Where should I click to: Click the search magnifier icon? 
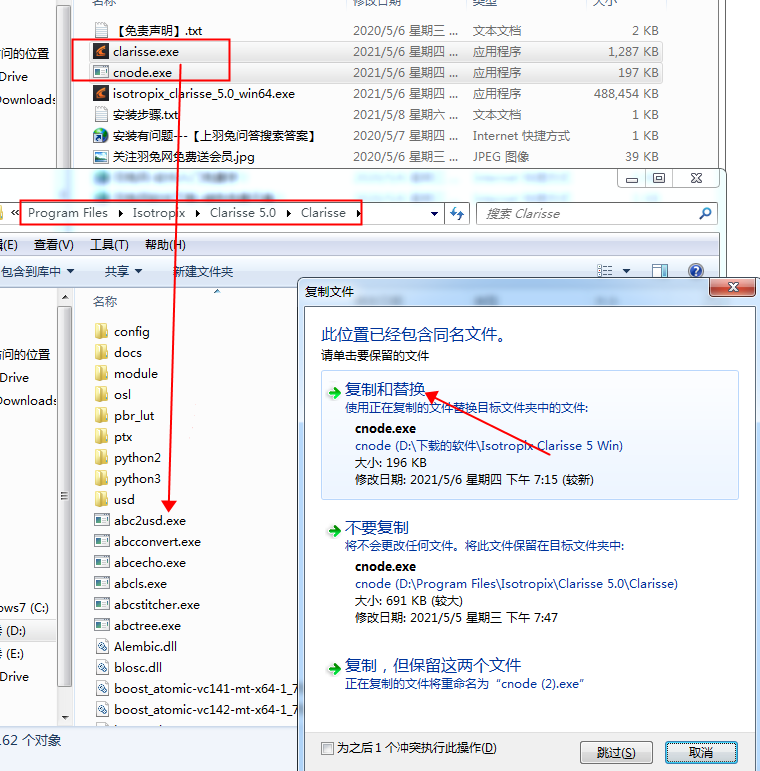(706, 213)
